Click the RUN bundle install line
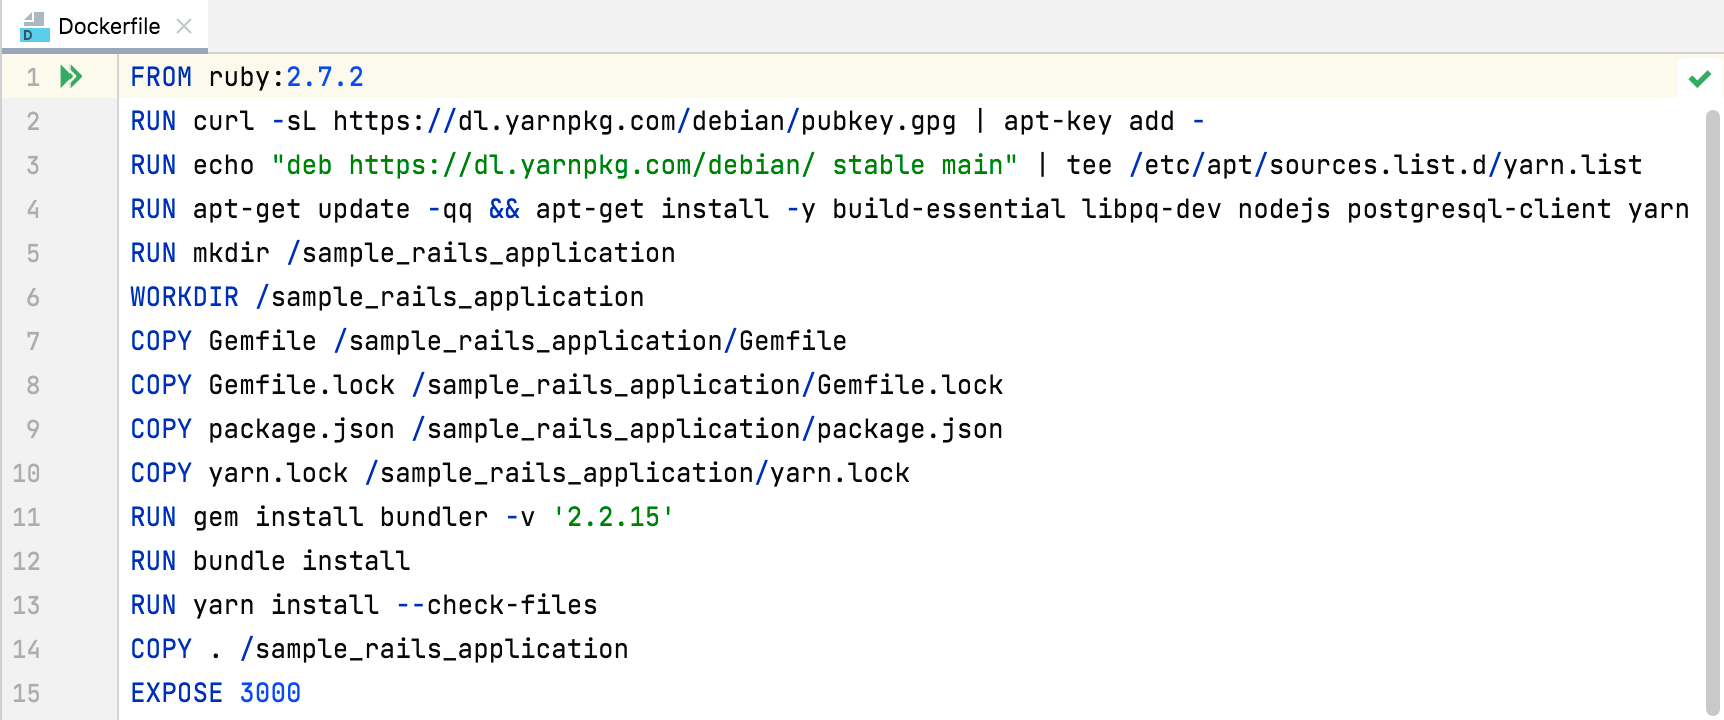1724x720 pixels. [270, 561]
